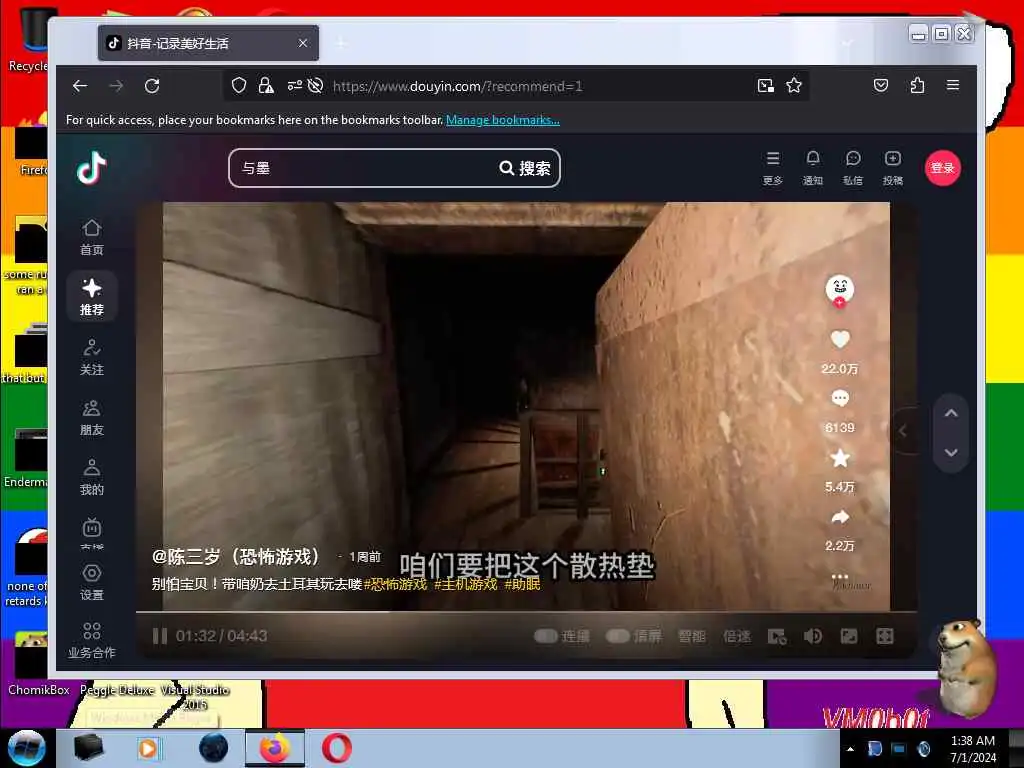Open the 关注 following sidebar item
The width and height of the screenshot is (1024, 768).
pos(91,357)
